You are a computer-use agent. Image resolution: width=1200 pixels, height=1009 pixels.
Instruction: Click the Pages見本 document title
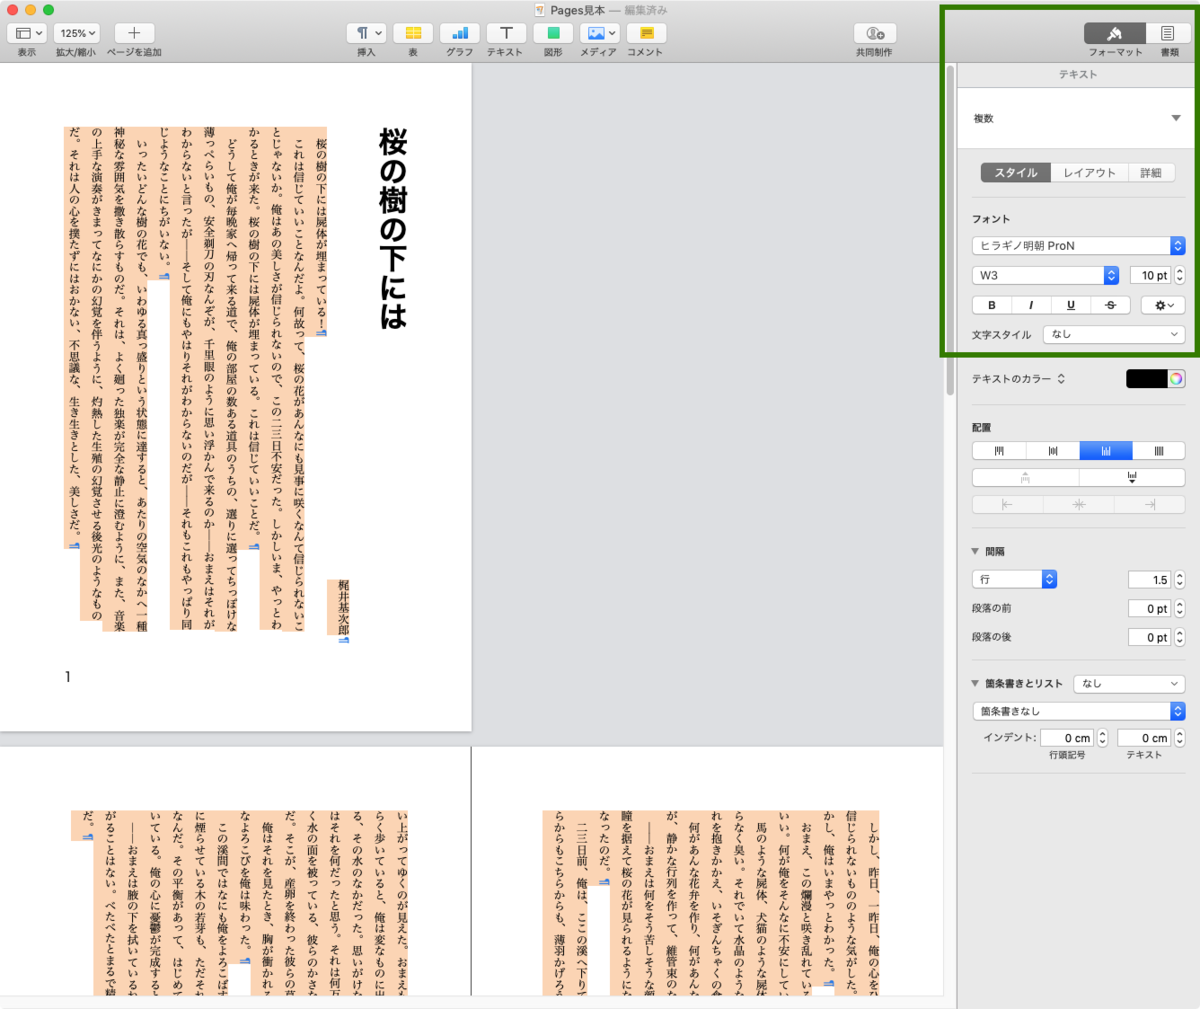(x=577, y=10)
